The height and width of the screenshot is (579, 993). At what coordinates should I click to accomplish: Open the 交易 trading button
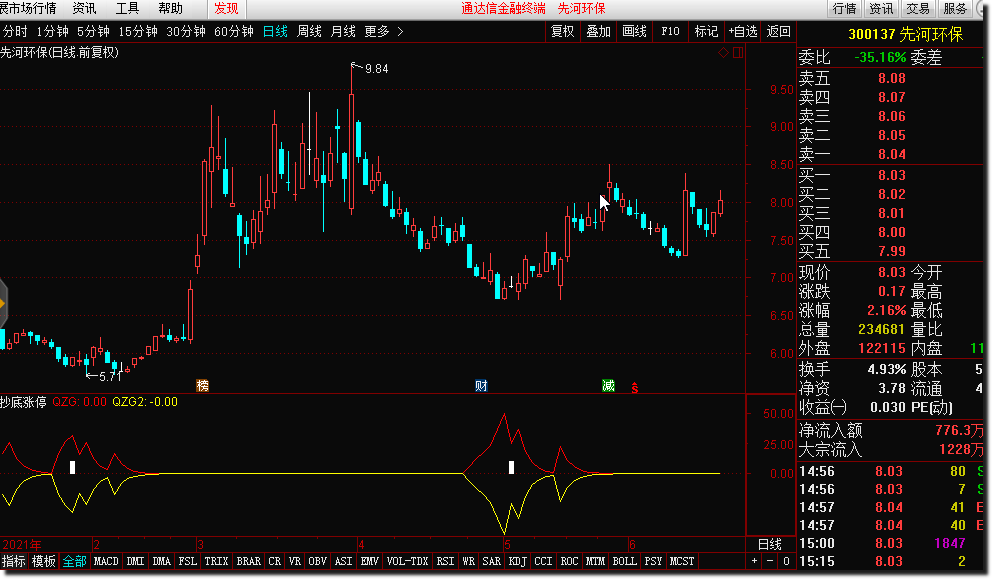tap(918, 9)
